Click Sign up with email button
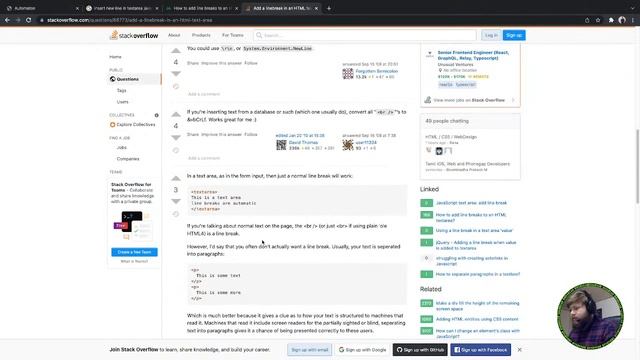Image resolution: width=640 pixels, height=360 pixels. click(x=309, y=350)
